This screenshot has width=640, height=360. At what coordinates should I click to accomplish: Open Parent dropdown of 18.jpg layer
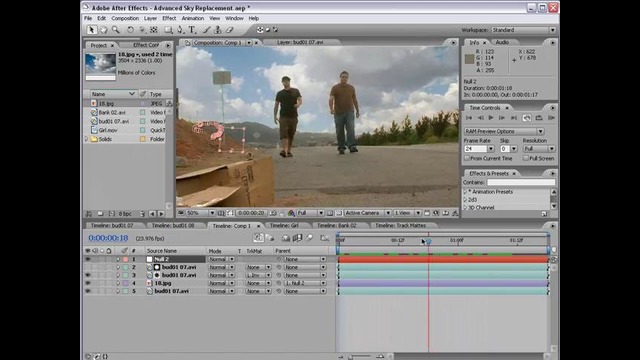point(304,283)
